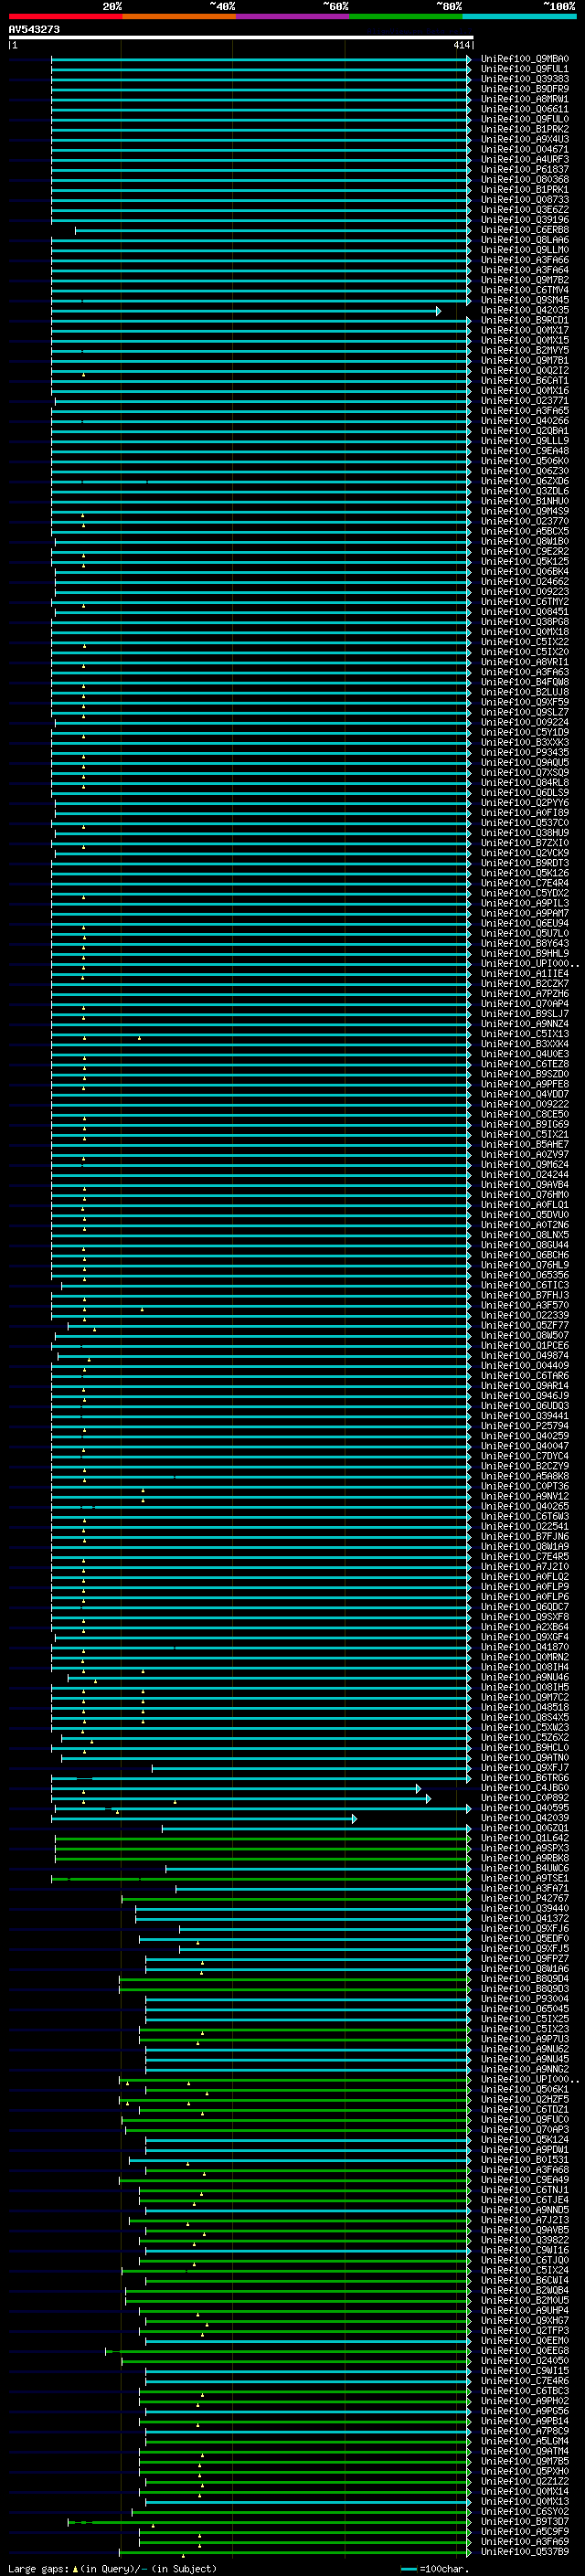Select label UniRef100_B9T3D7
Screen dimensions: 585x2576
tap(525, 2522)
